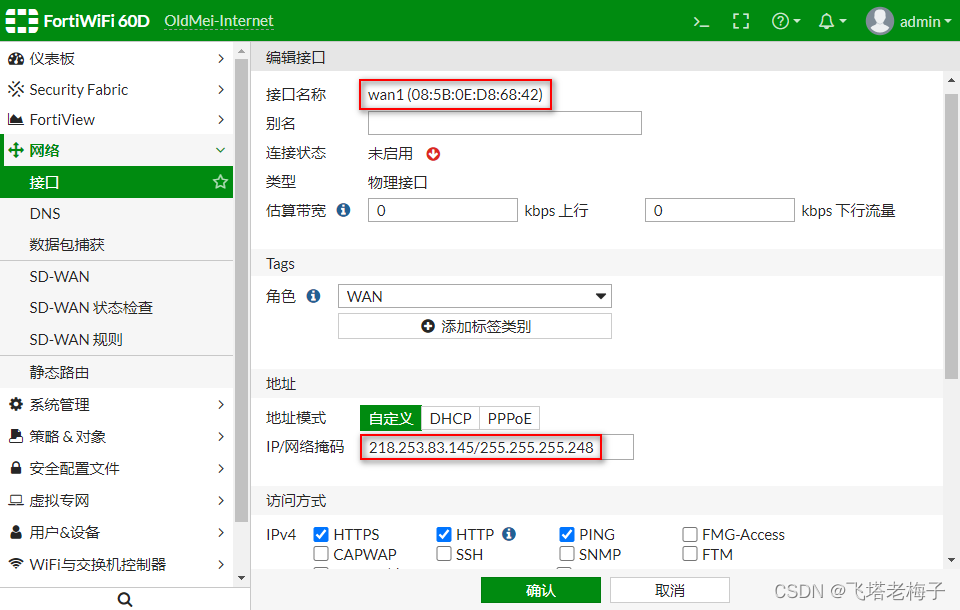Click the 网络 network arrows icon
This screenshot has width=960, height=610.
16,150
